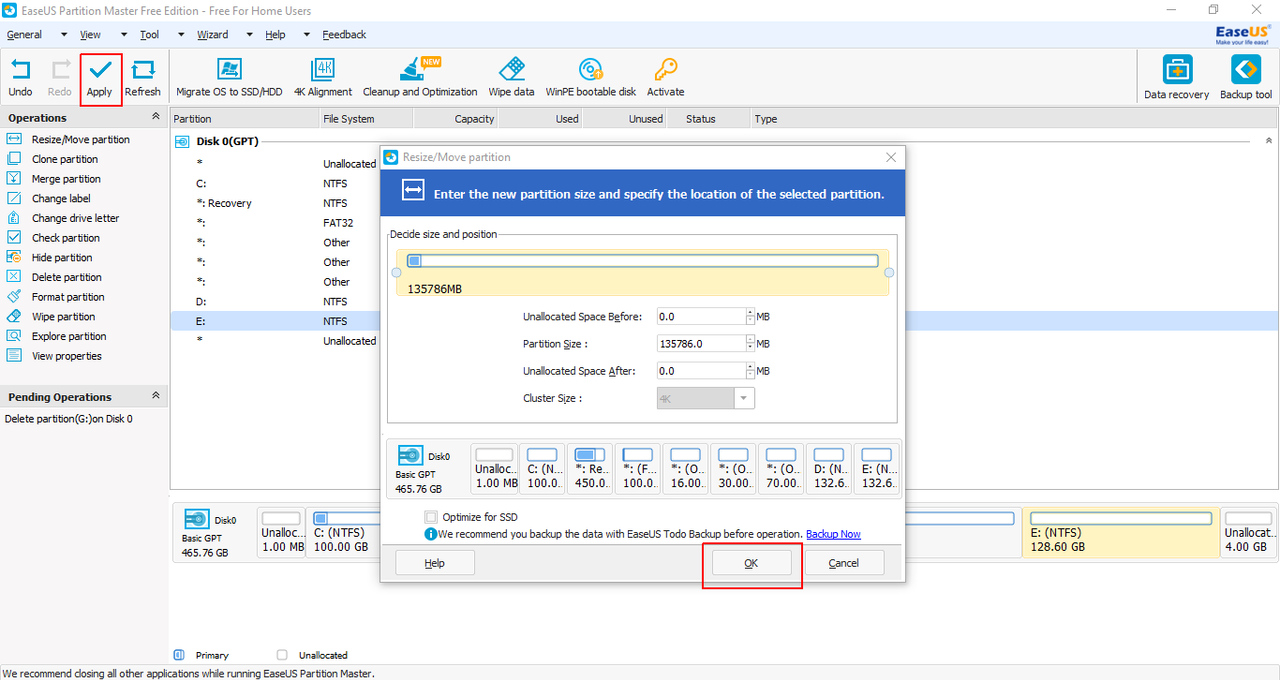Focus the Unallocated Space After field
The width and height of the screenshot is (1280, 680).
click(x=701, y=370)
